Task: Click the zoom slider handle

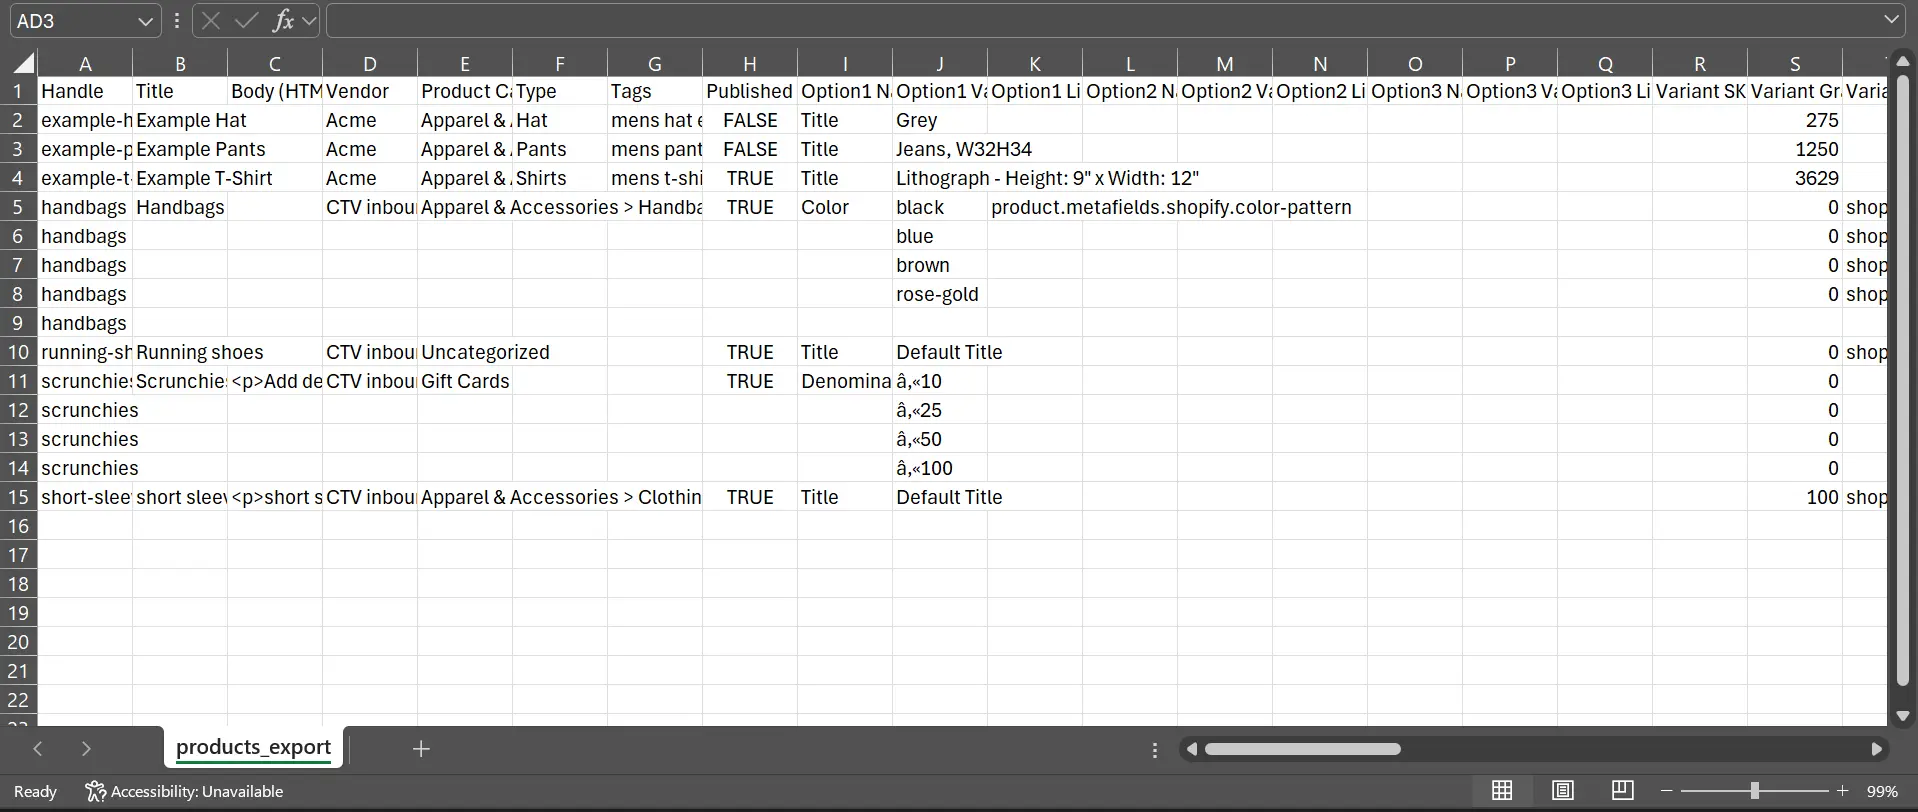Action: (1754, 791)
